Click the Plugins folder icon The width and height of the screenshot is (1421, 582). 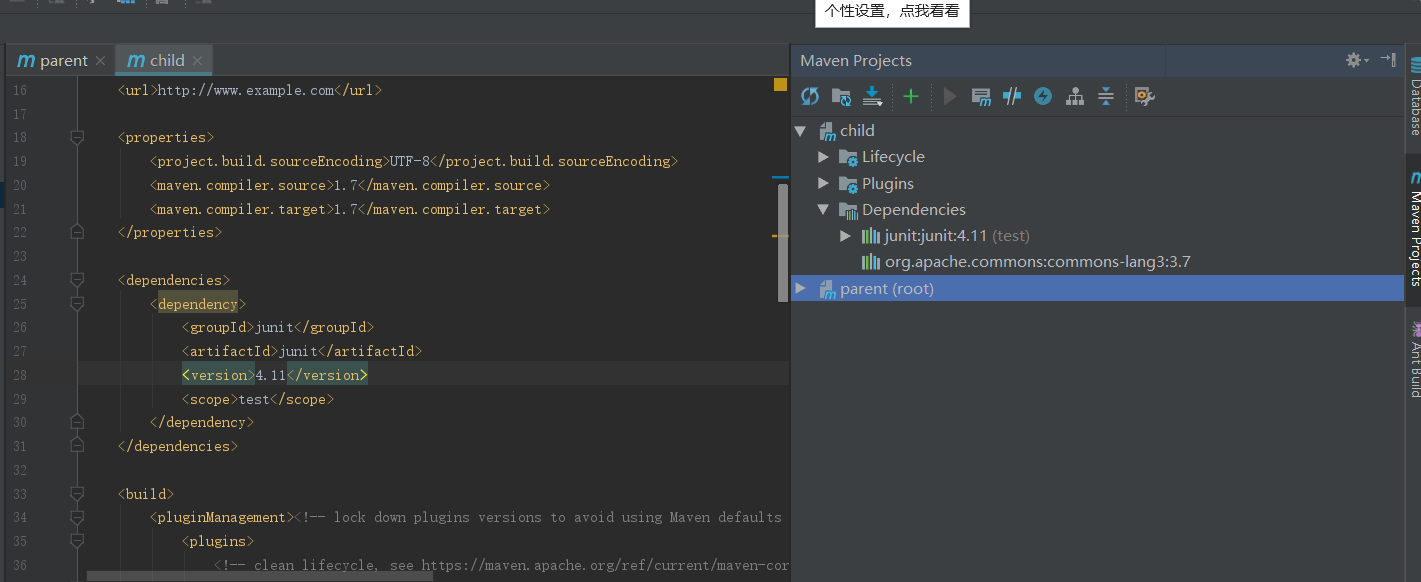848,184
